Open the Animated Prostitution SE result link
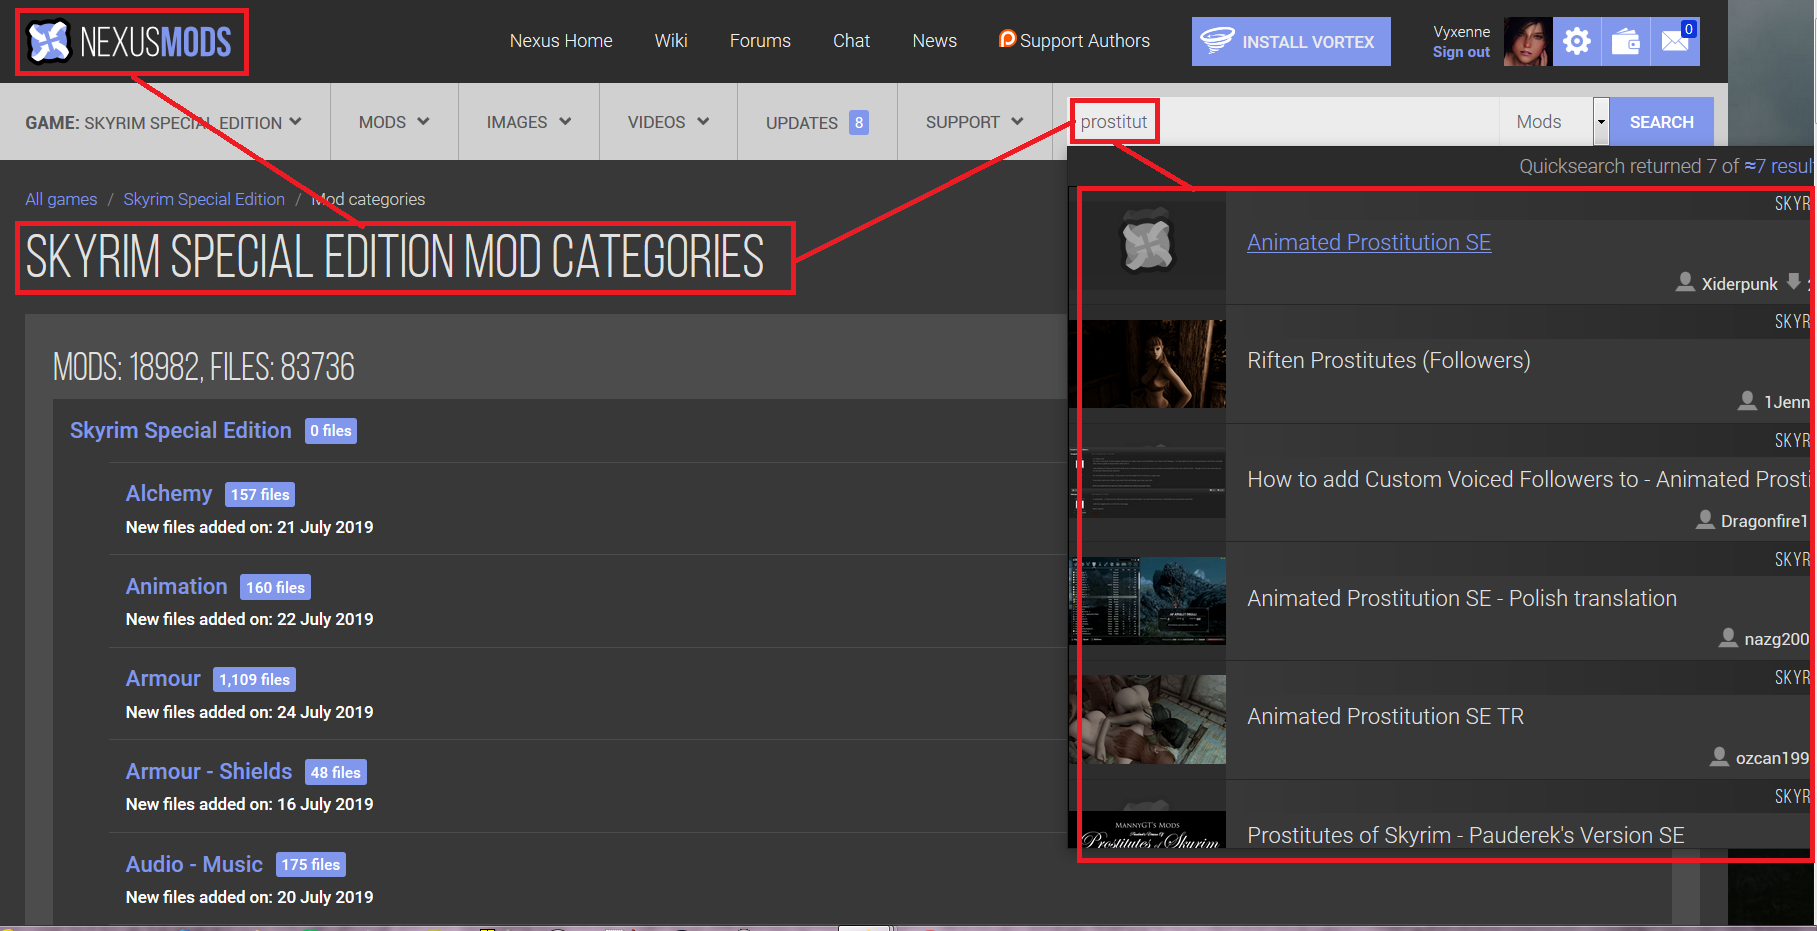 pyautogui.click(x=1369, y=242)
